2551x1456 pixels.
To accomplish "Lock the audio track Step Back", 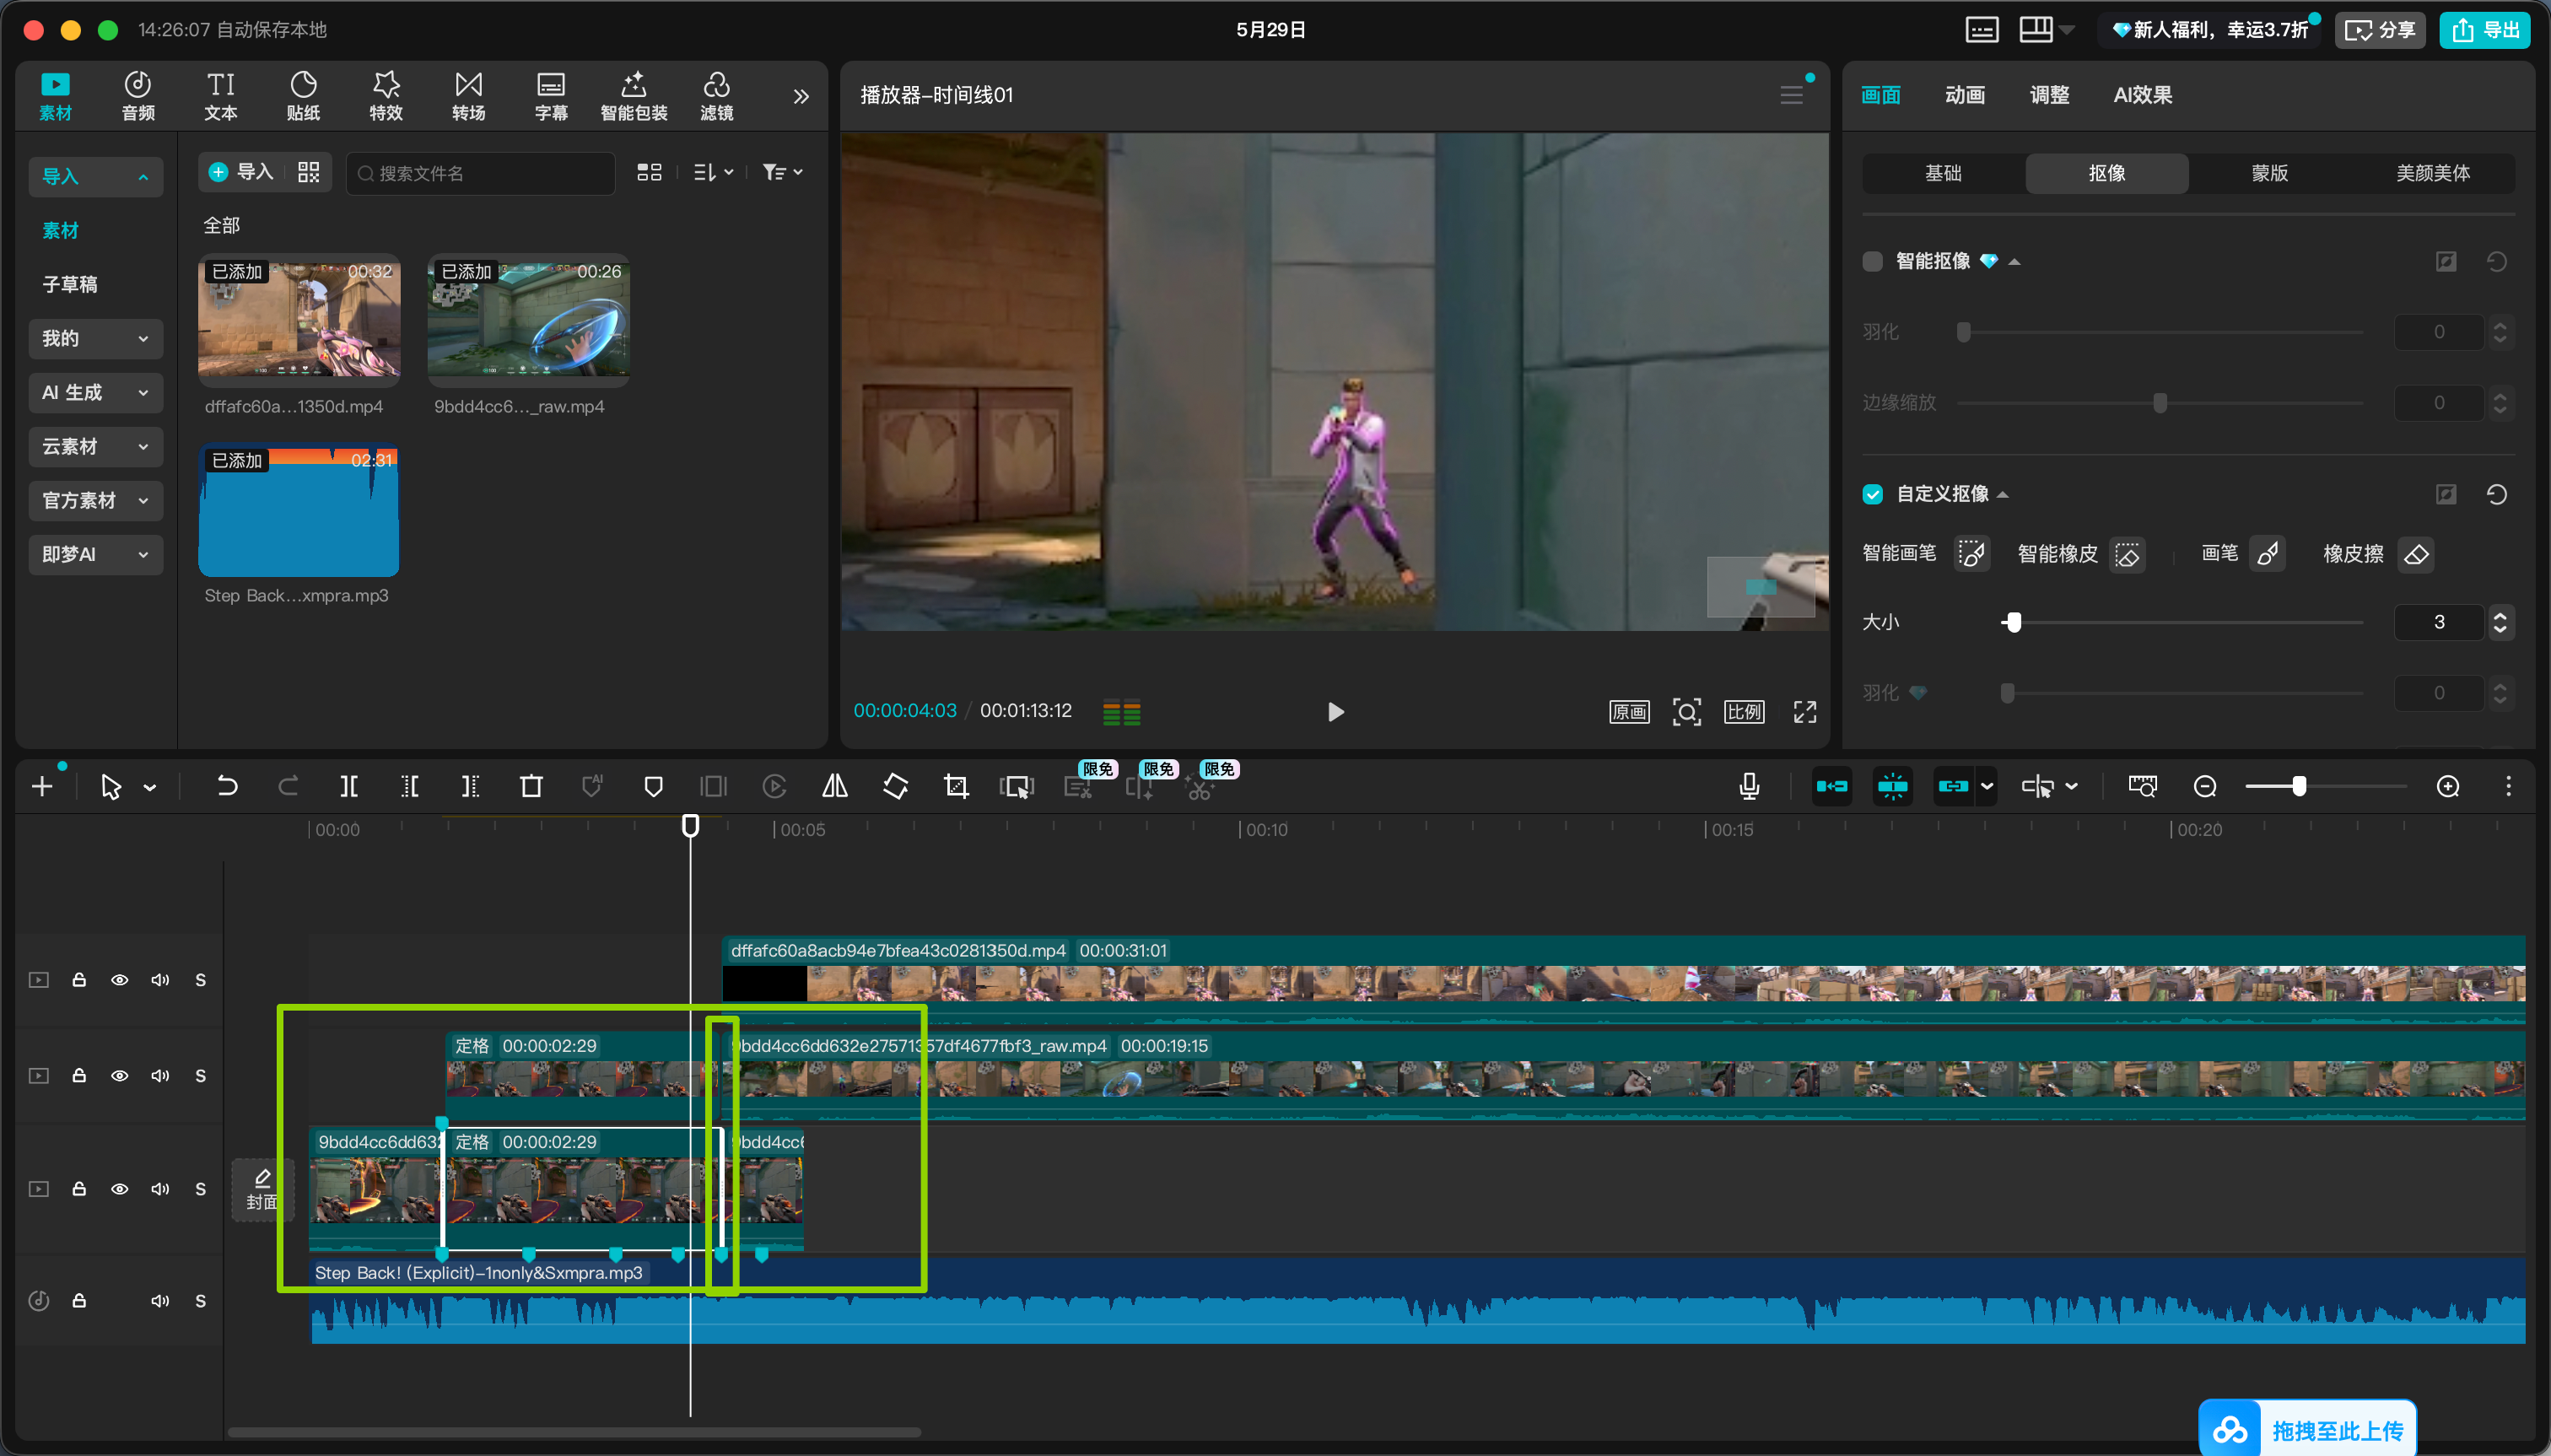I will [x=79, y=1301].
